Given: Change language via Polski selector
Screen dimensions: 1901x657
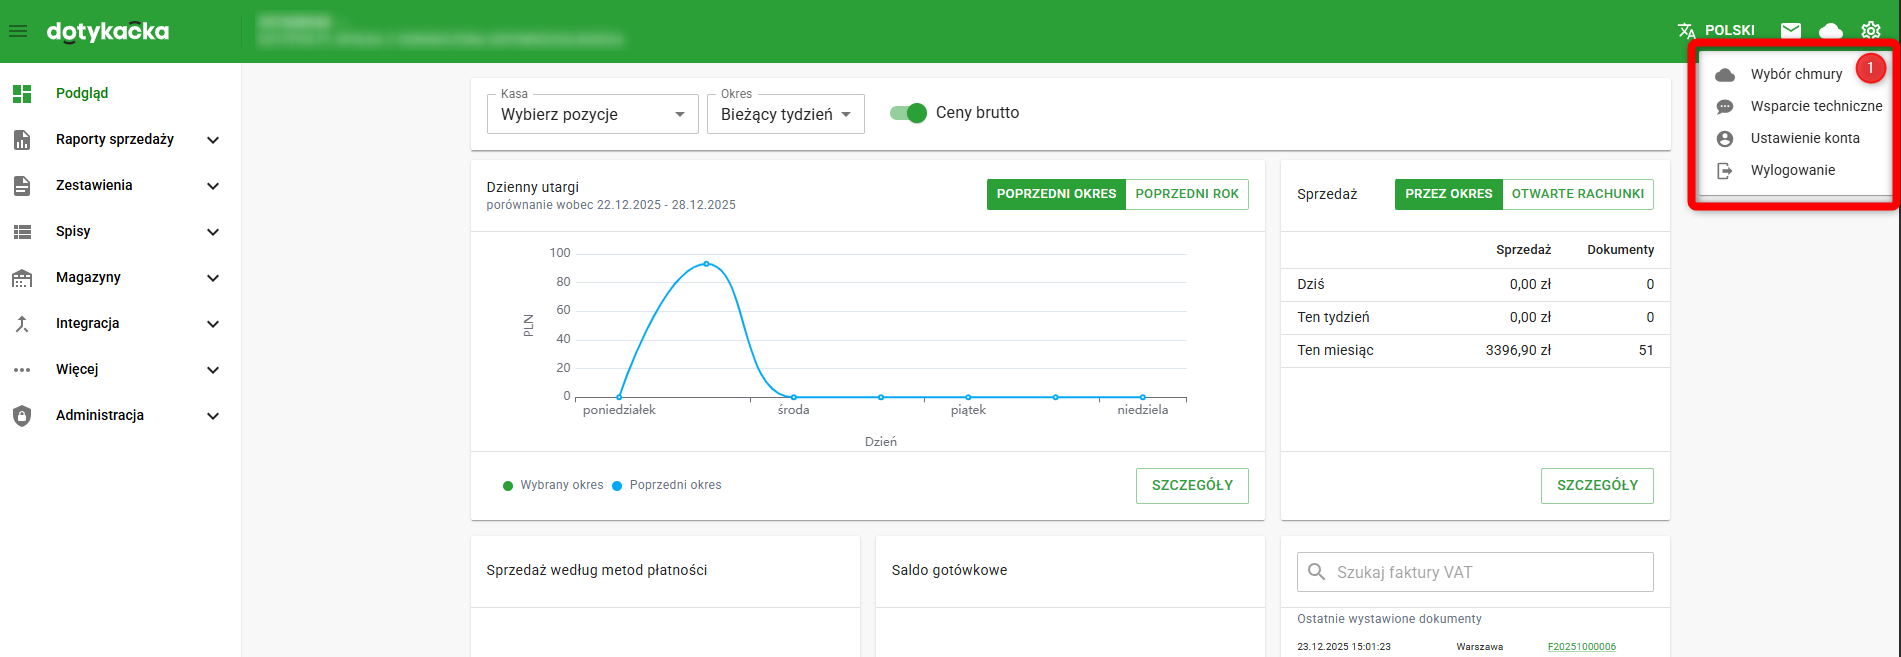Looking at the screenshot, I should click(1717, 31).
